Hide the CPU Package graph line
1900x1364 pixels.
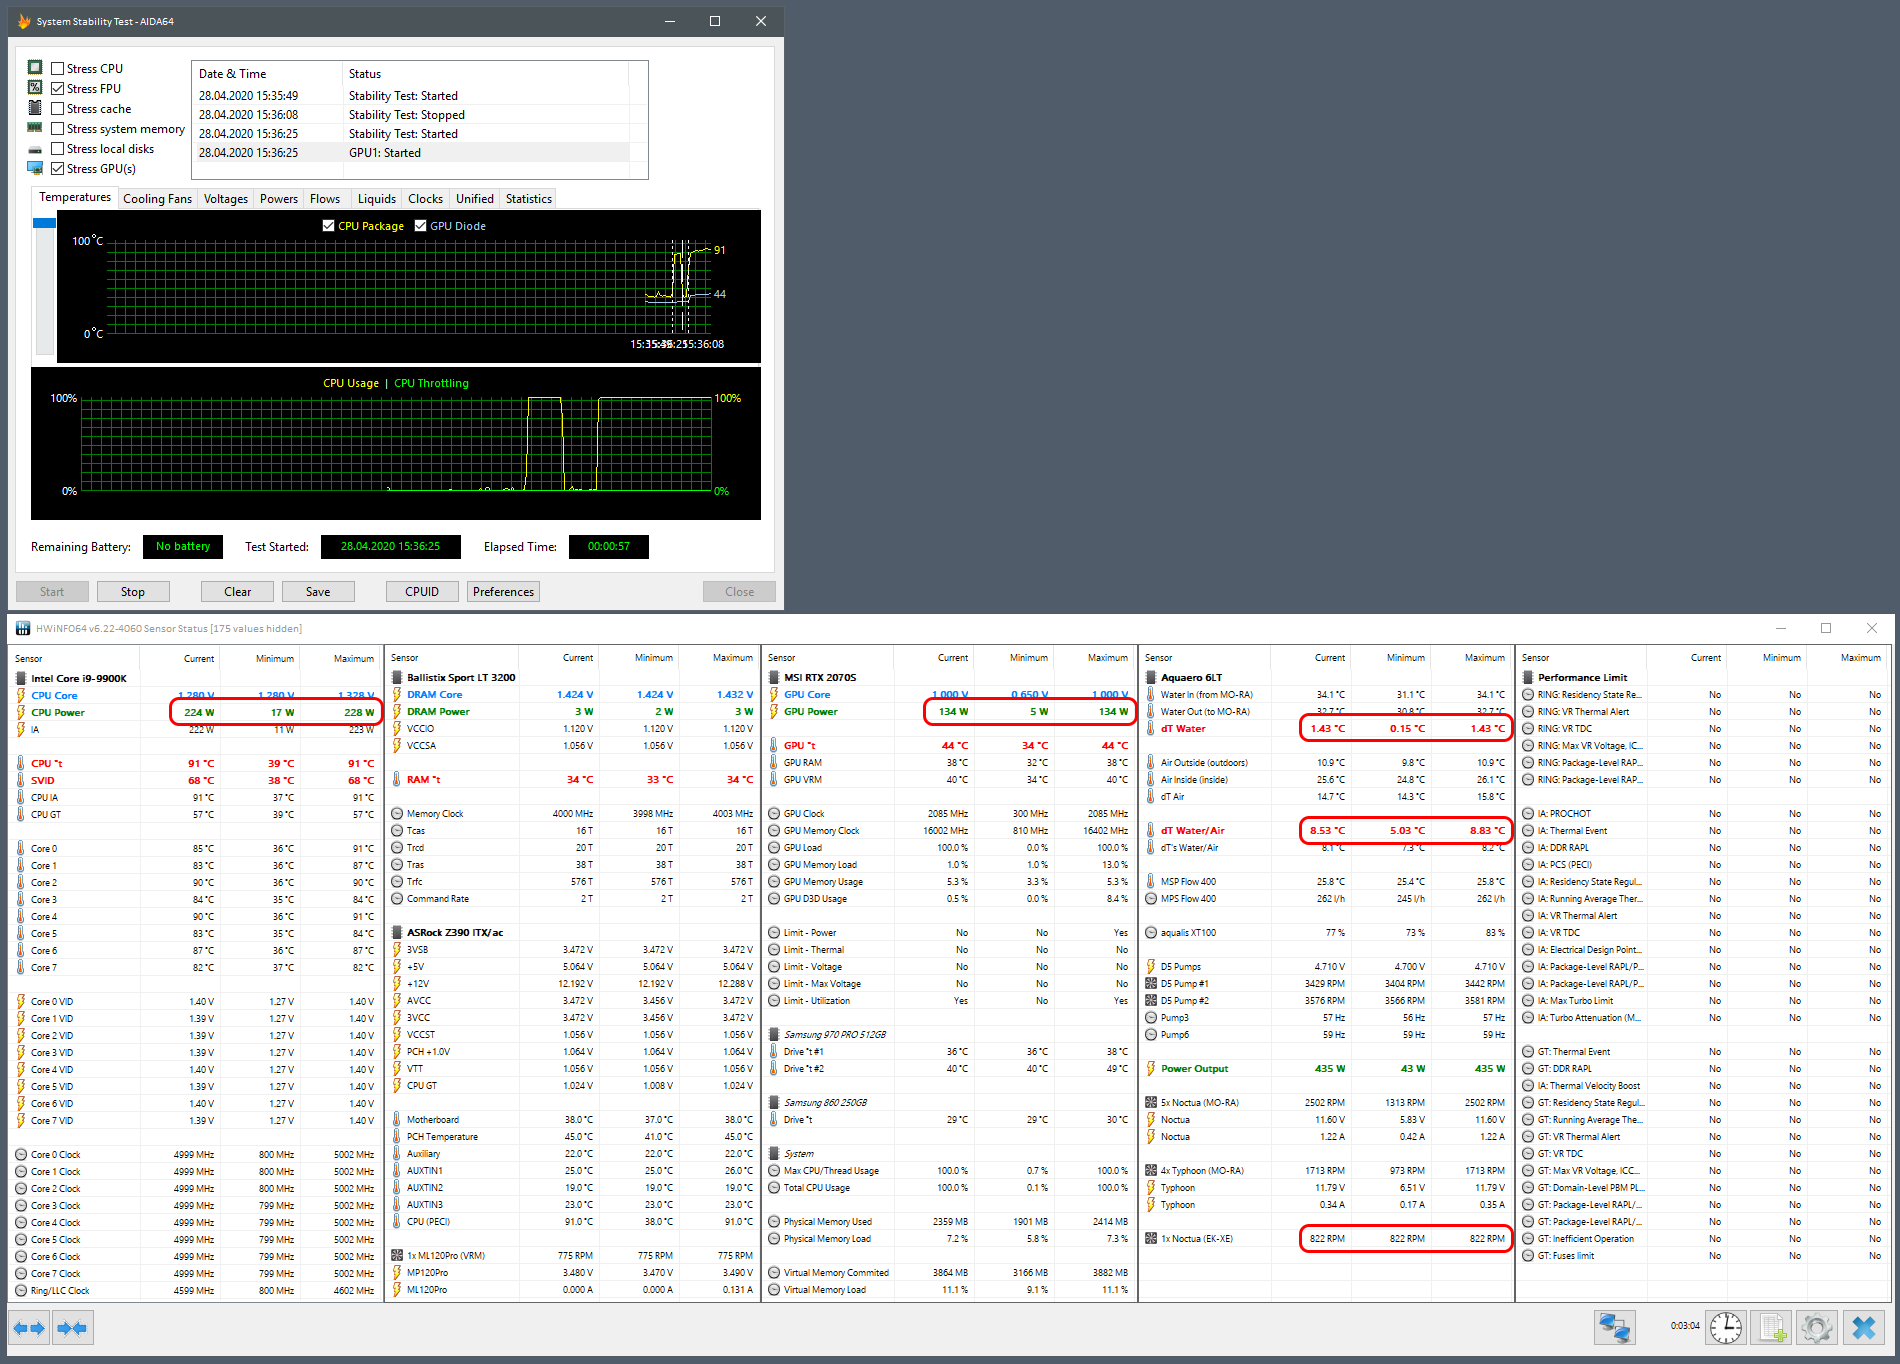click(328, 225)
